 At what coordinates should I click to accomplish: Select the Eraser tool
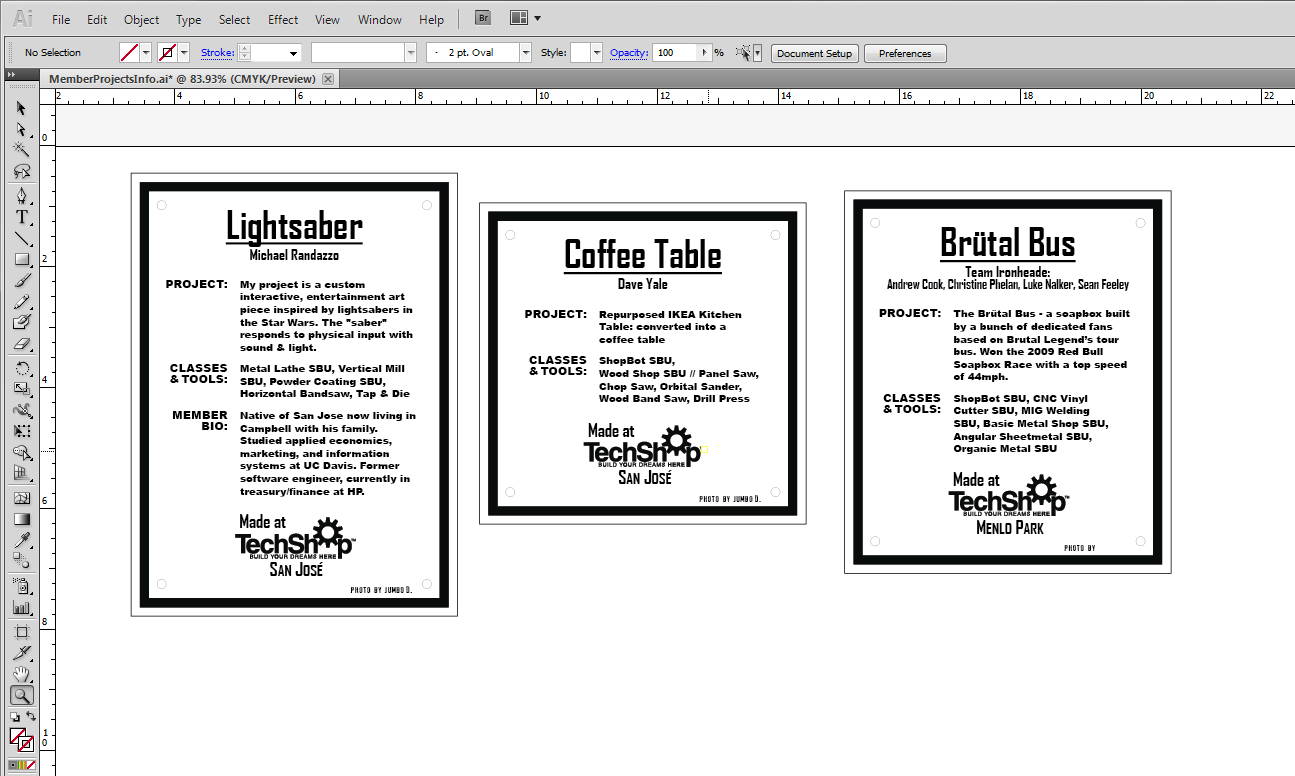pyautogui.click(x=21, y=344)
